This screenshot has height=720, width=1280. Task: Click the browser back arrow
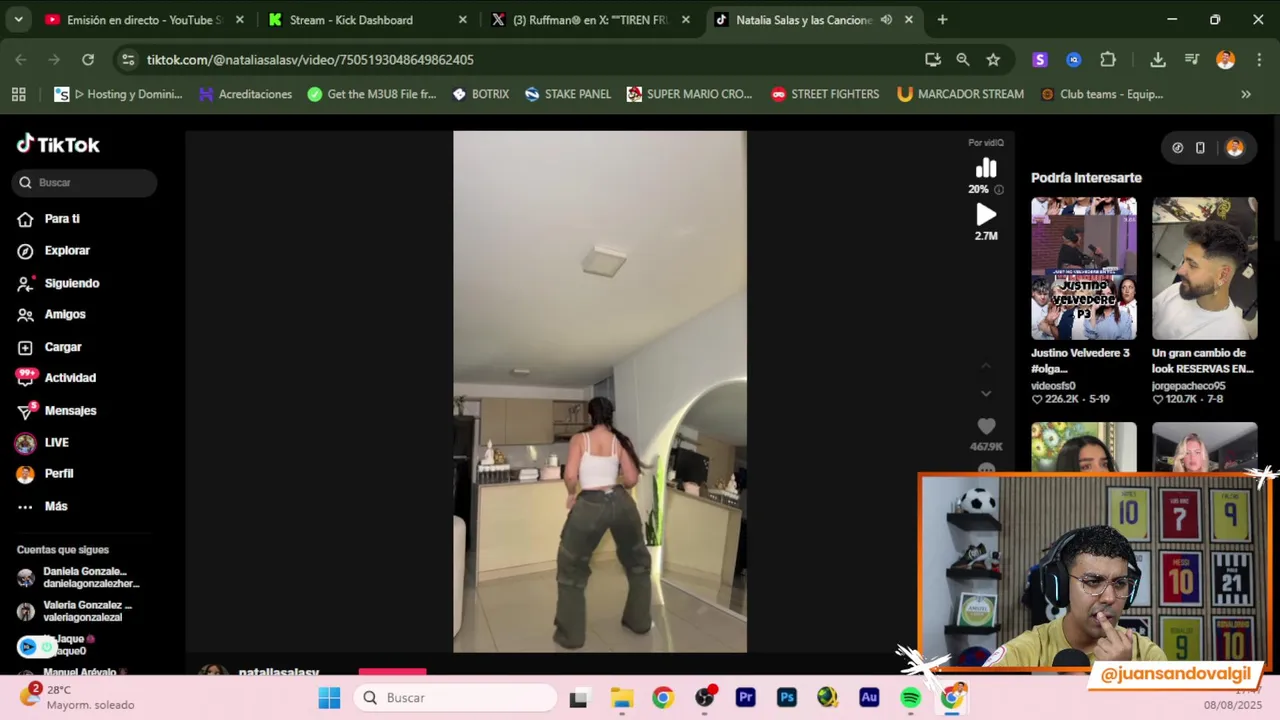(x=21, y=60)
